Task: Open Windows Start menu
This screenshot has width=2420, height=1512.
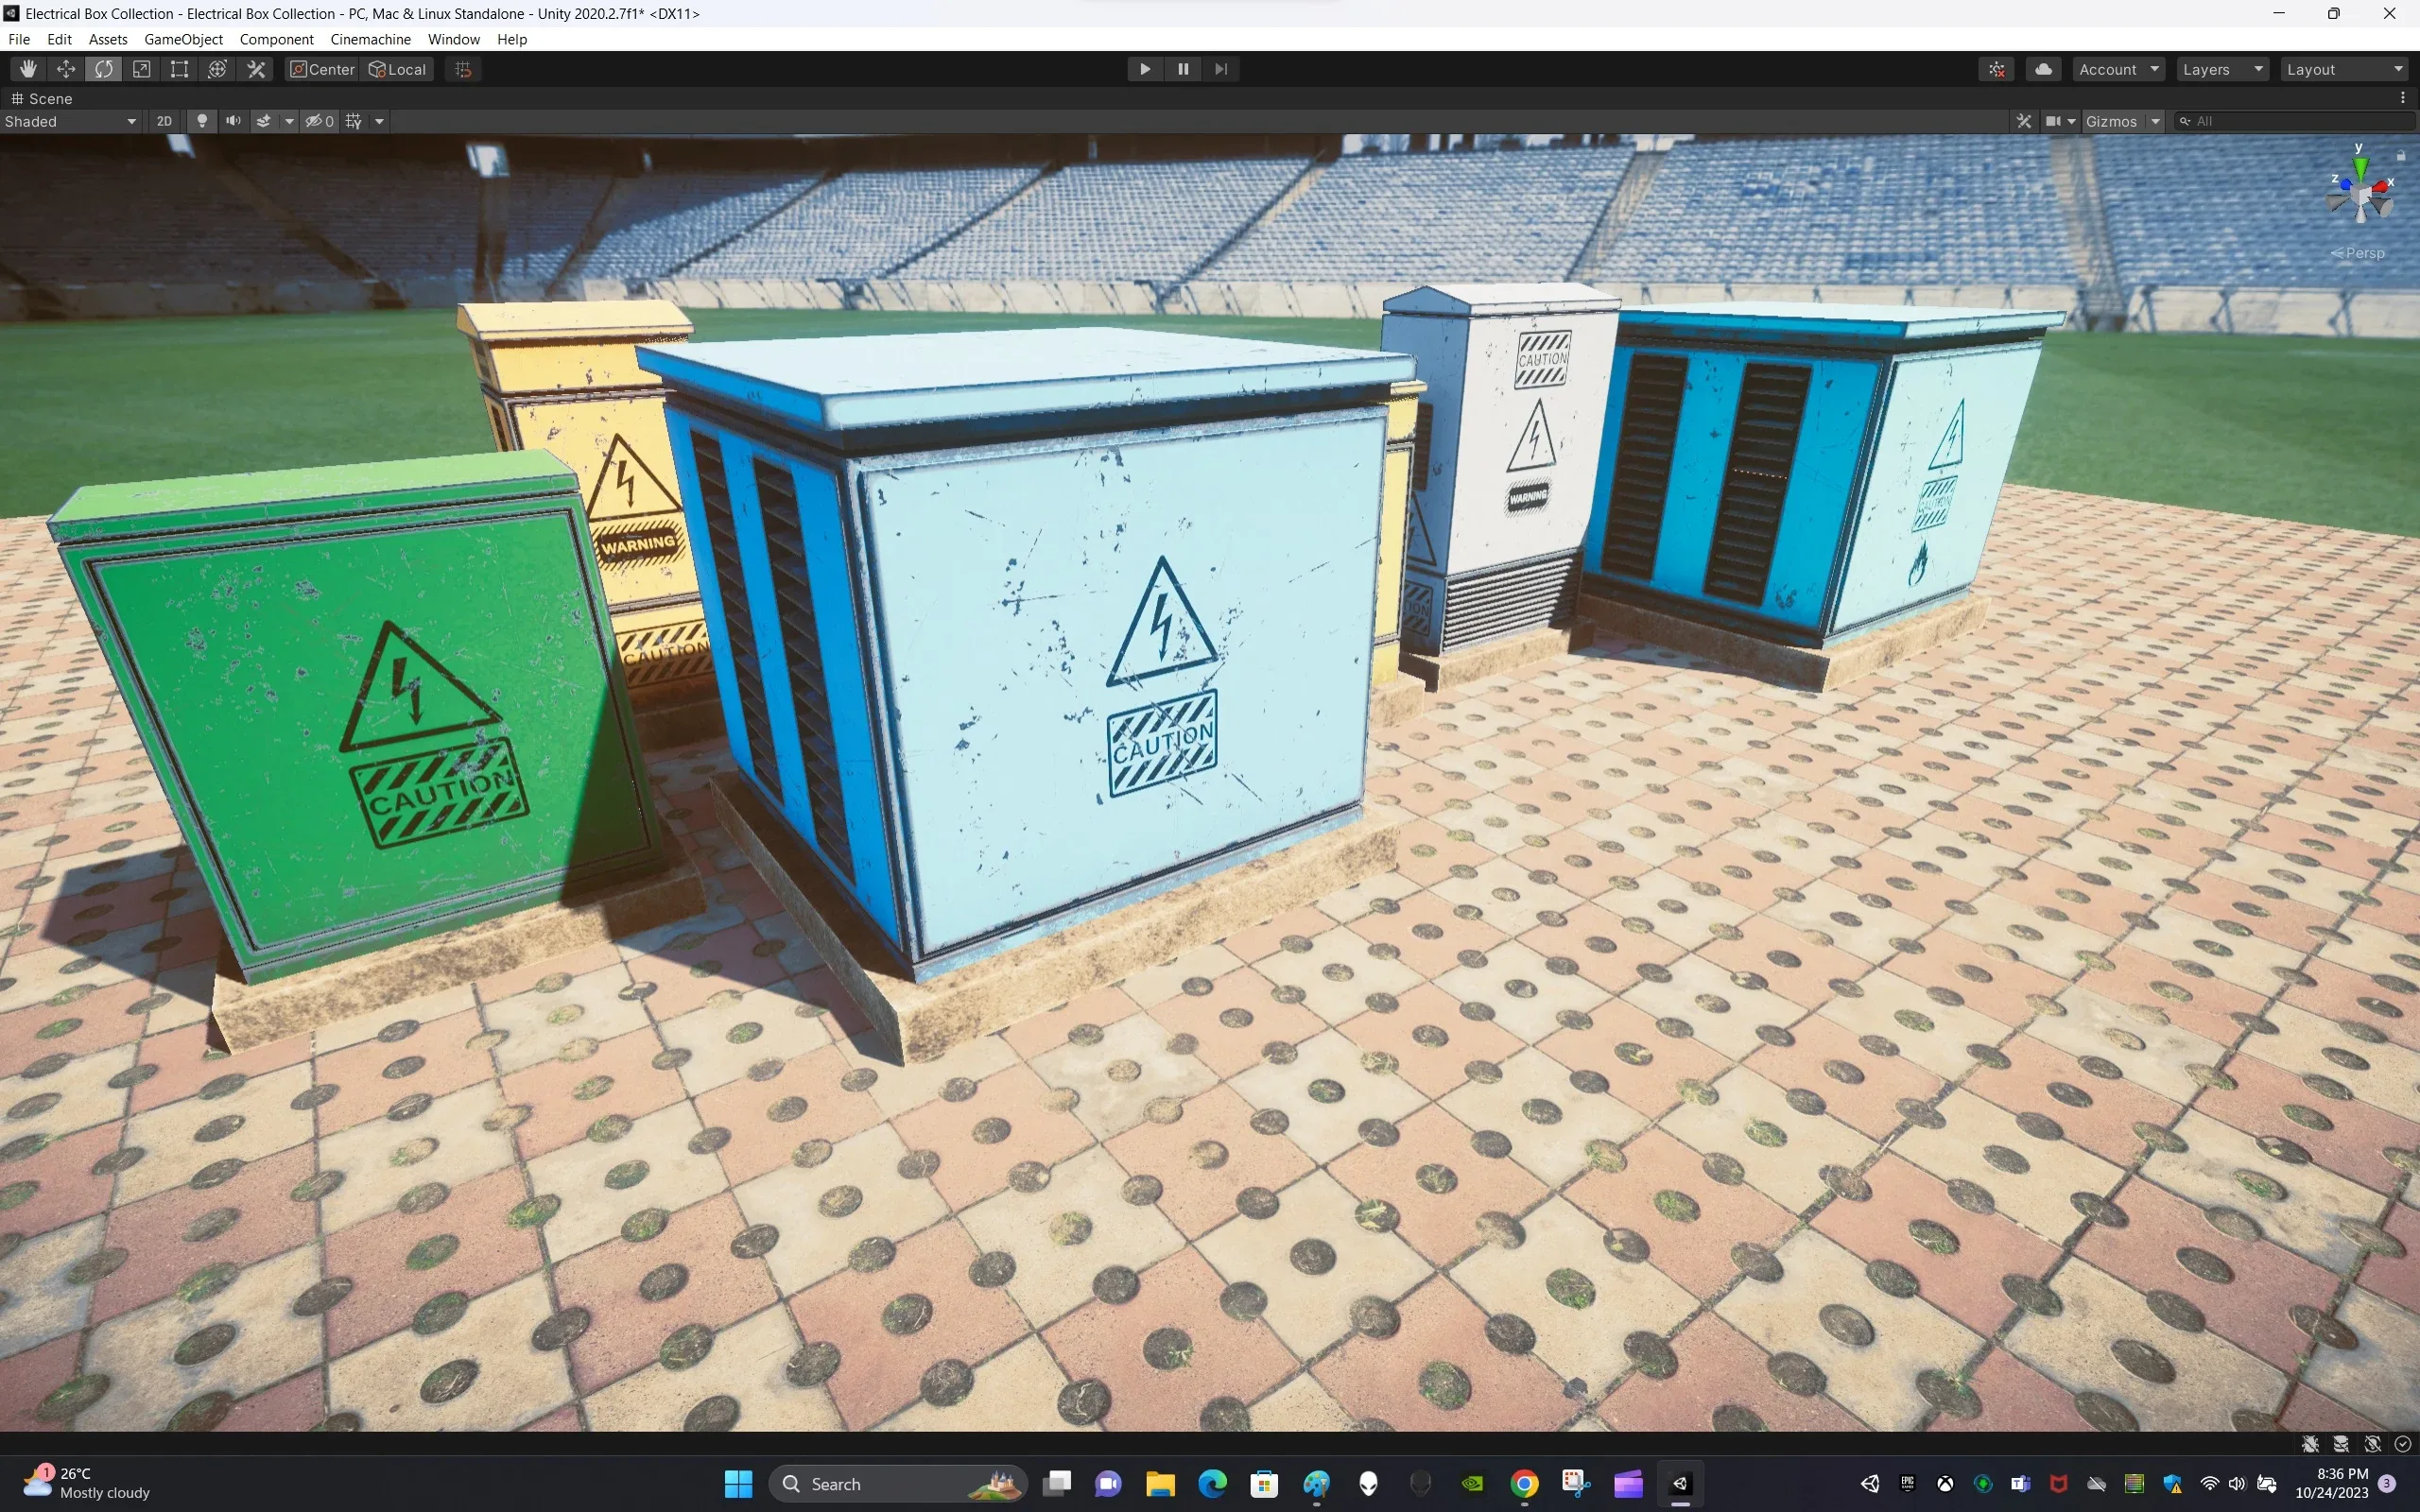Action: click(738, 1484)
